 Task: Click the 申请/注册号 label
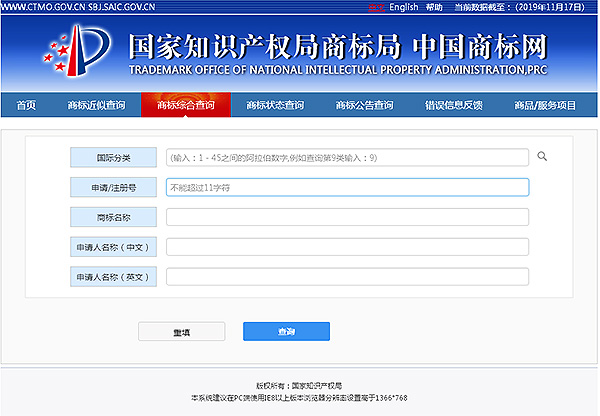[x=113, y=187]
